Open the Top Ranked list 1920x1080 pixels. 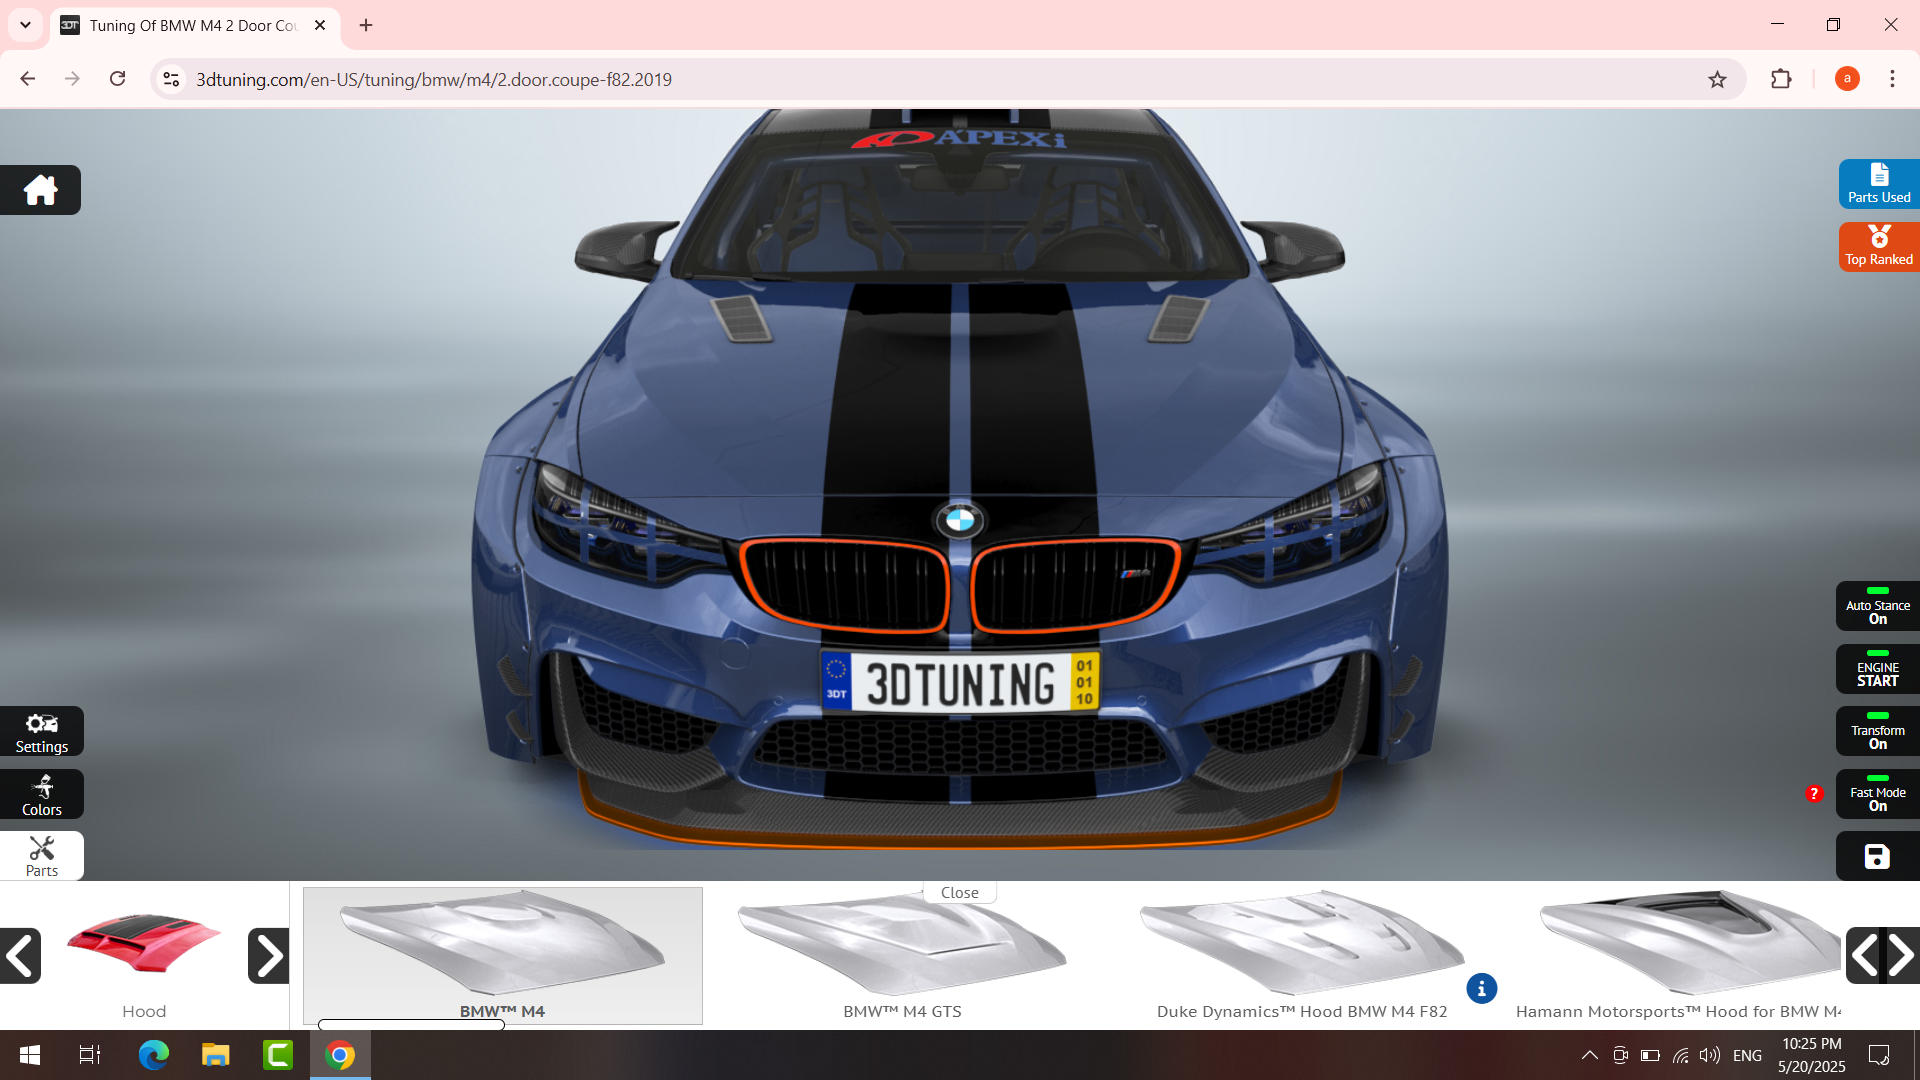(x=1879, y=246)
